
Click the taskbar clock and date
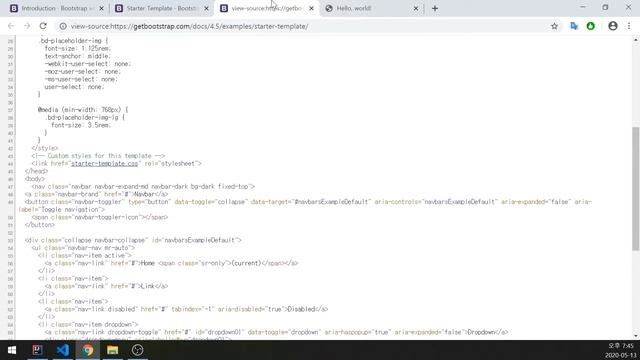(620, 351)
